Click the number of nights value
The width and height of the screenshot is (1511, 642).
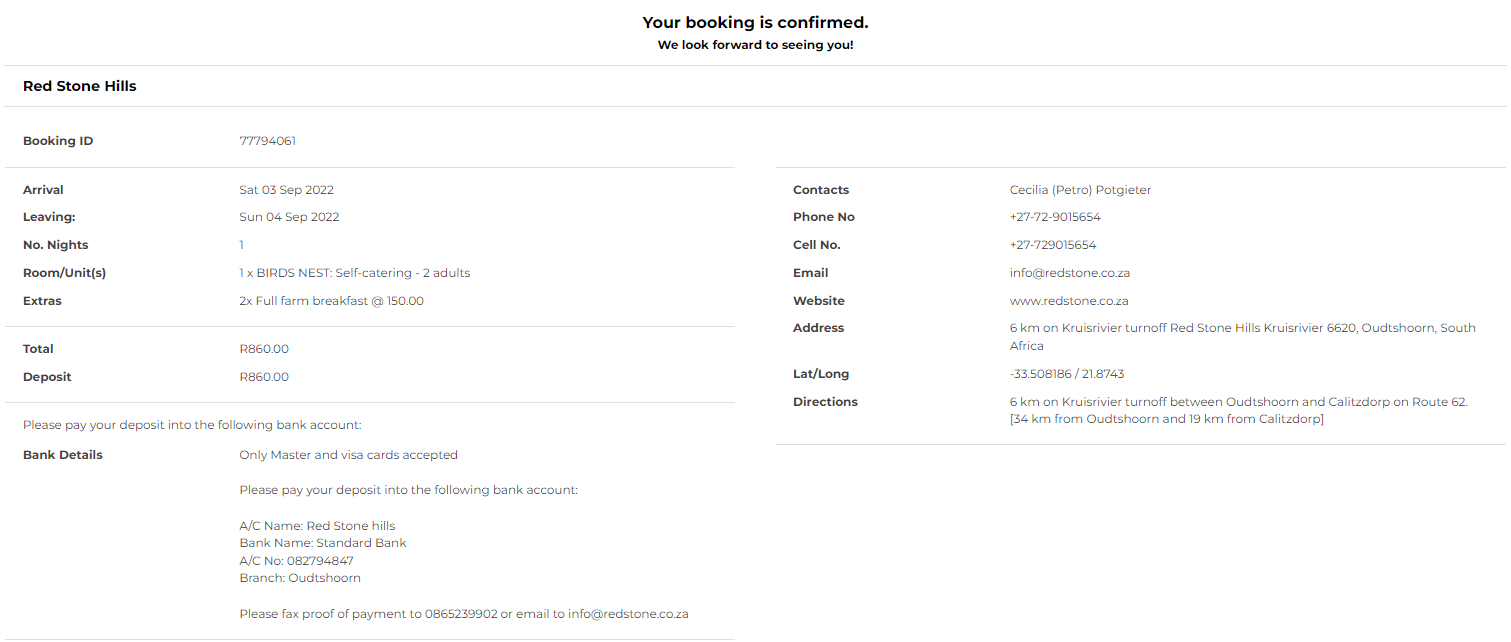tap(241, 245)
